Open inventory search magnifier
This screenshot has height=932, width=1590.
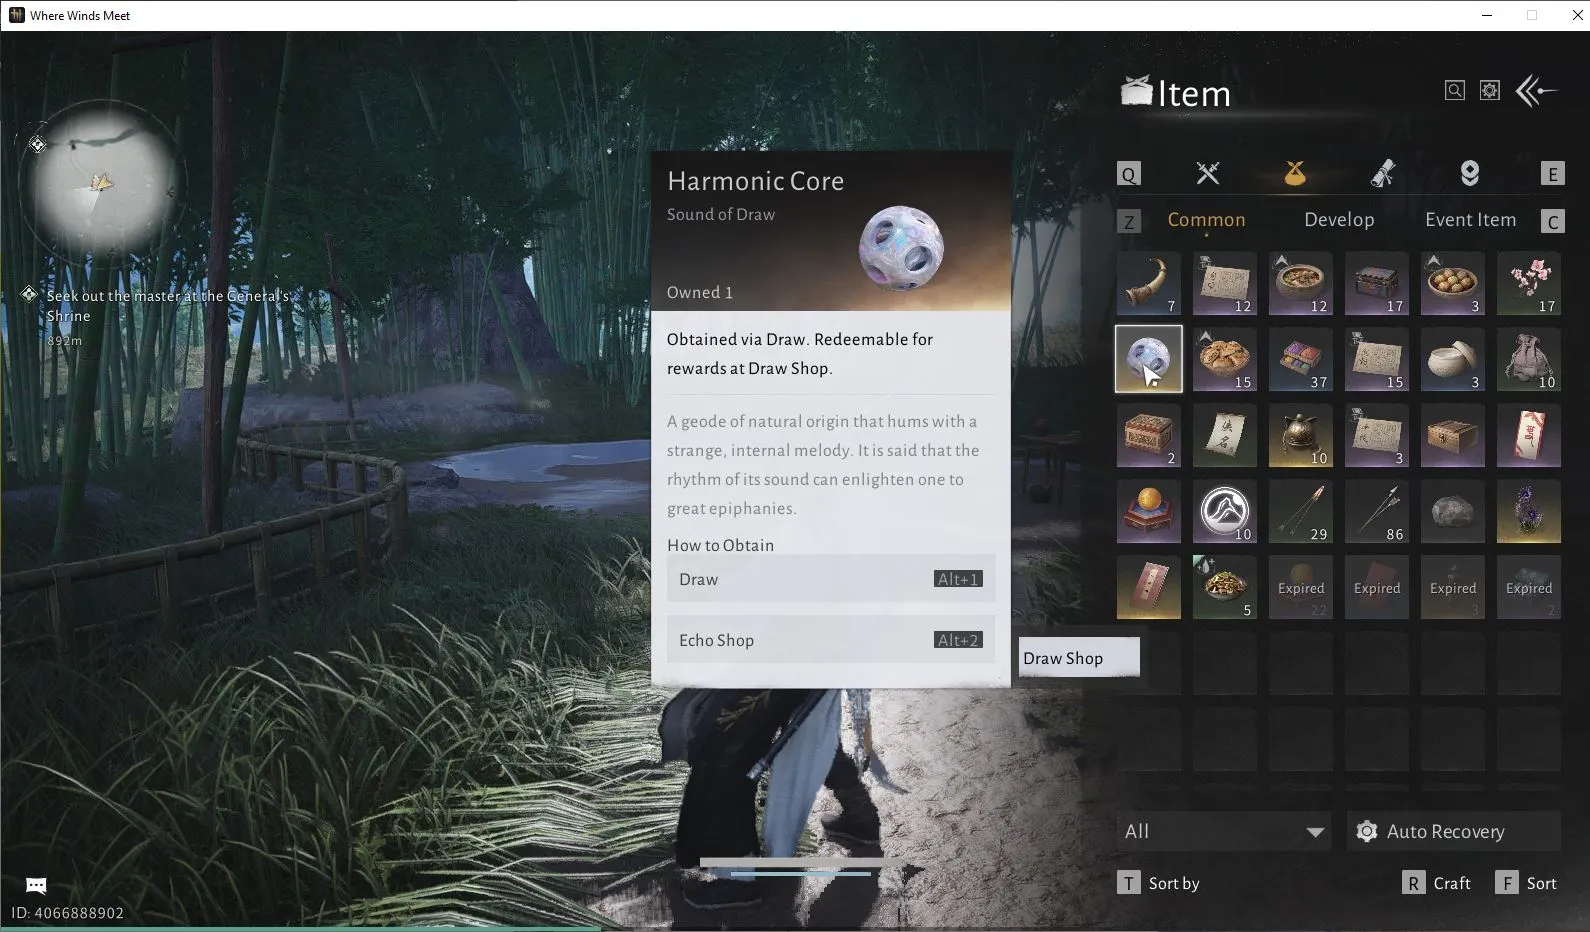pos(1455,91)
